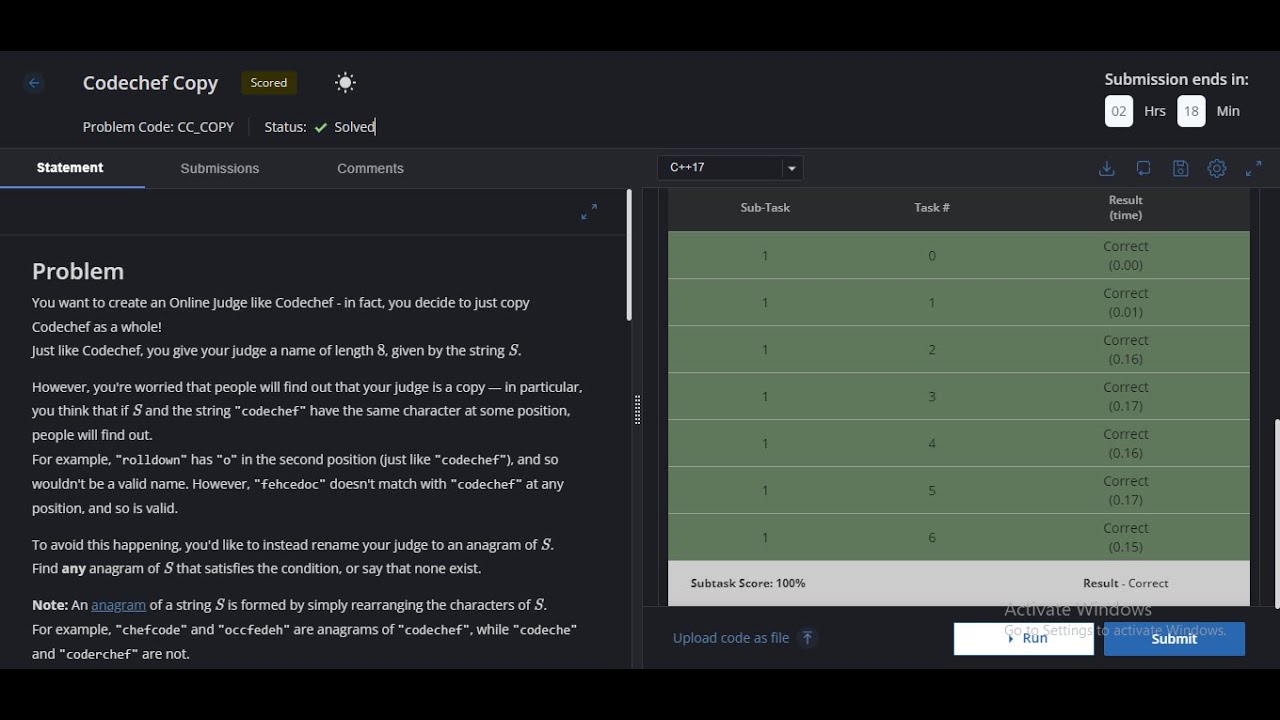Click the Task # column header
Viewport: 1280px width, 720px height.
coord(932,207)
